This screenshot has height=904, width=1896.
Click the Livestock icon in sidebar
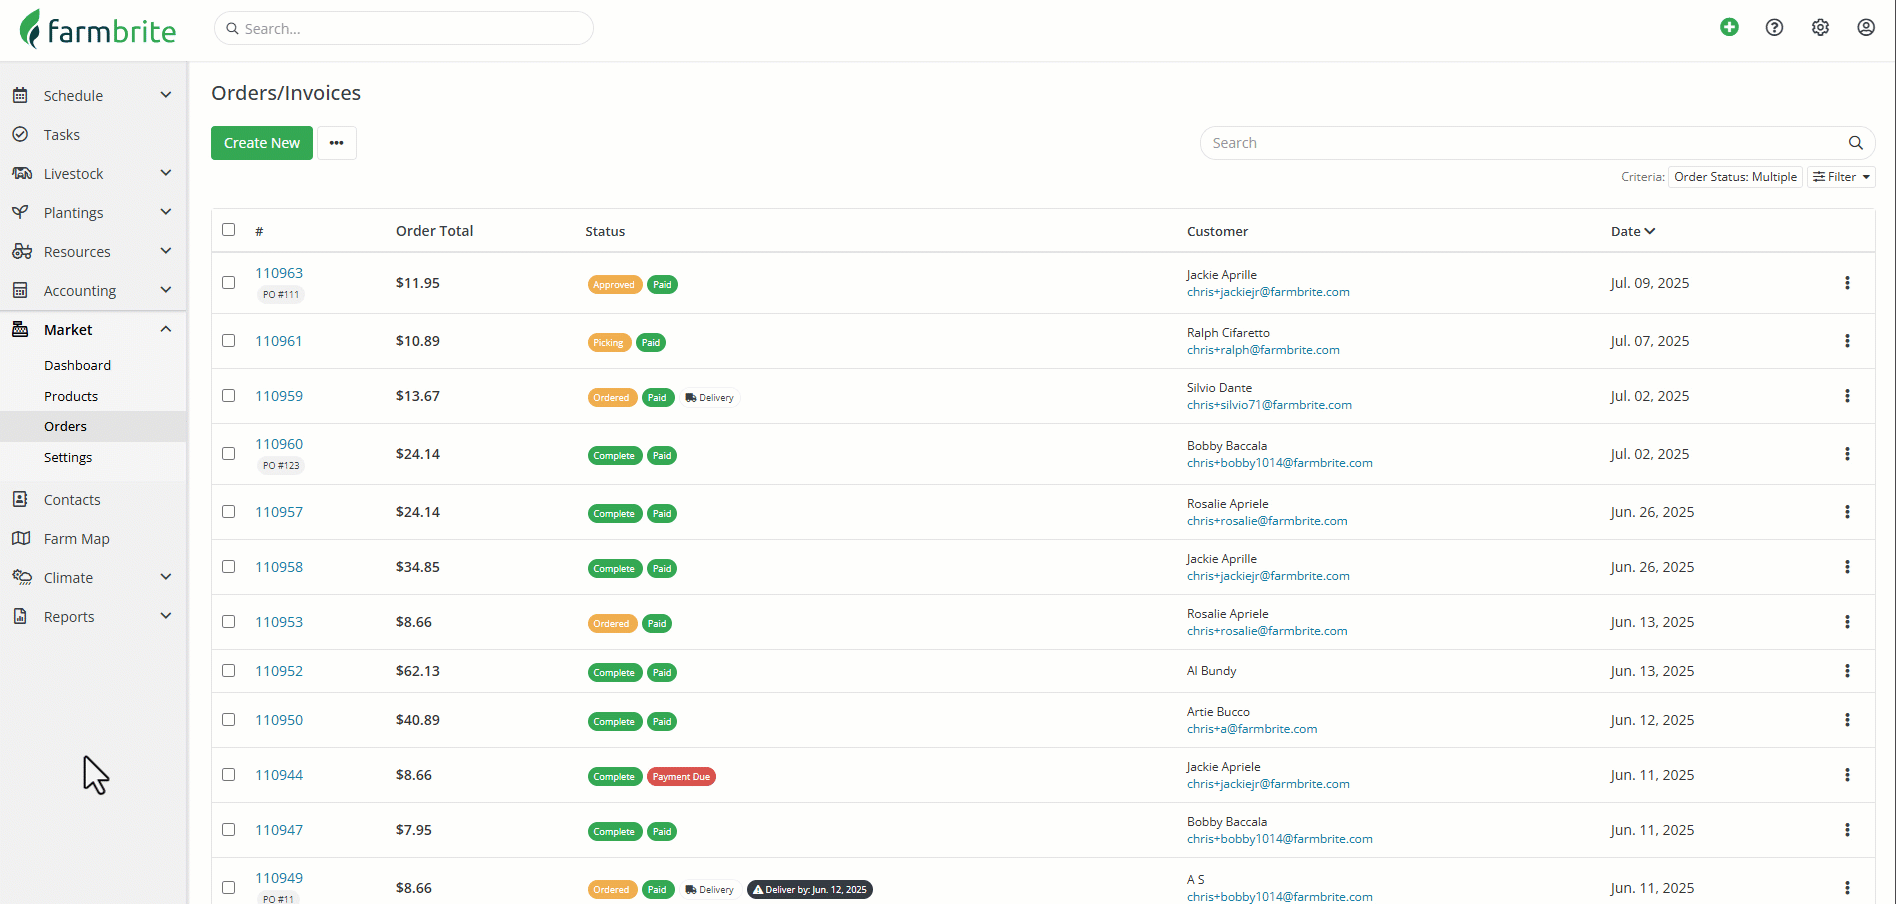click(x=21, y=173)
